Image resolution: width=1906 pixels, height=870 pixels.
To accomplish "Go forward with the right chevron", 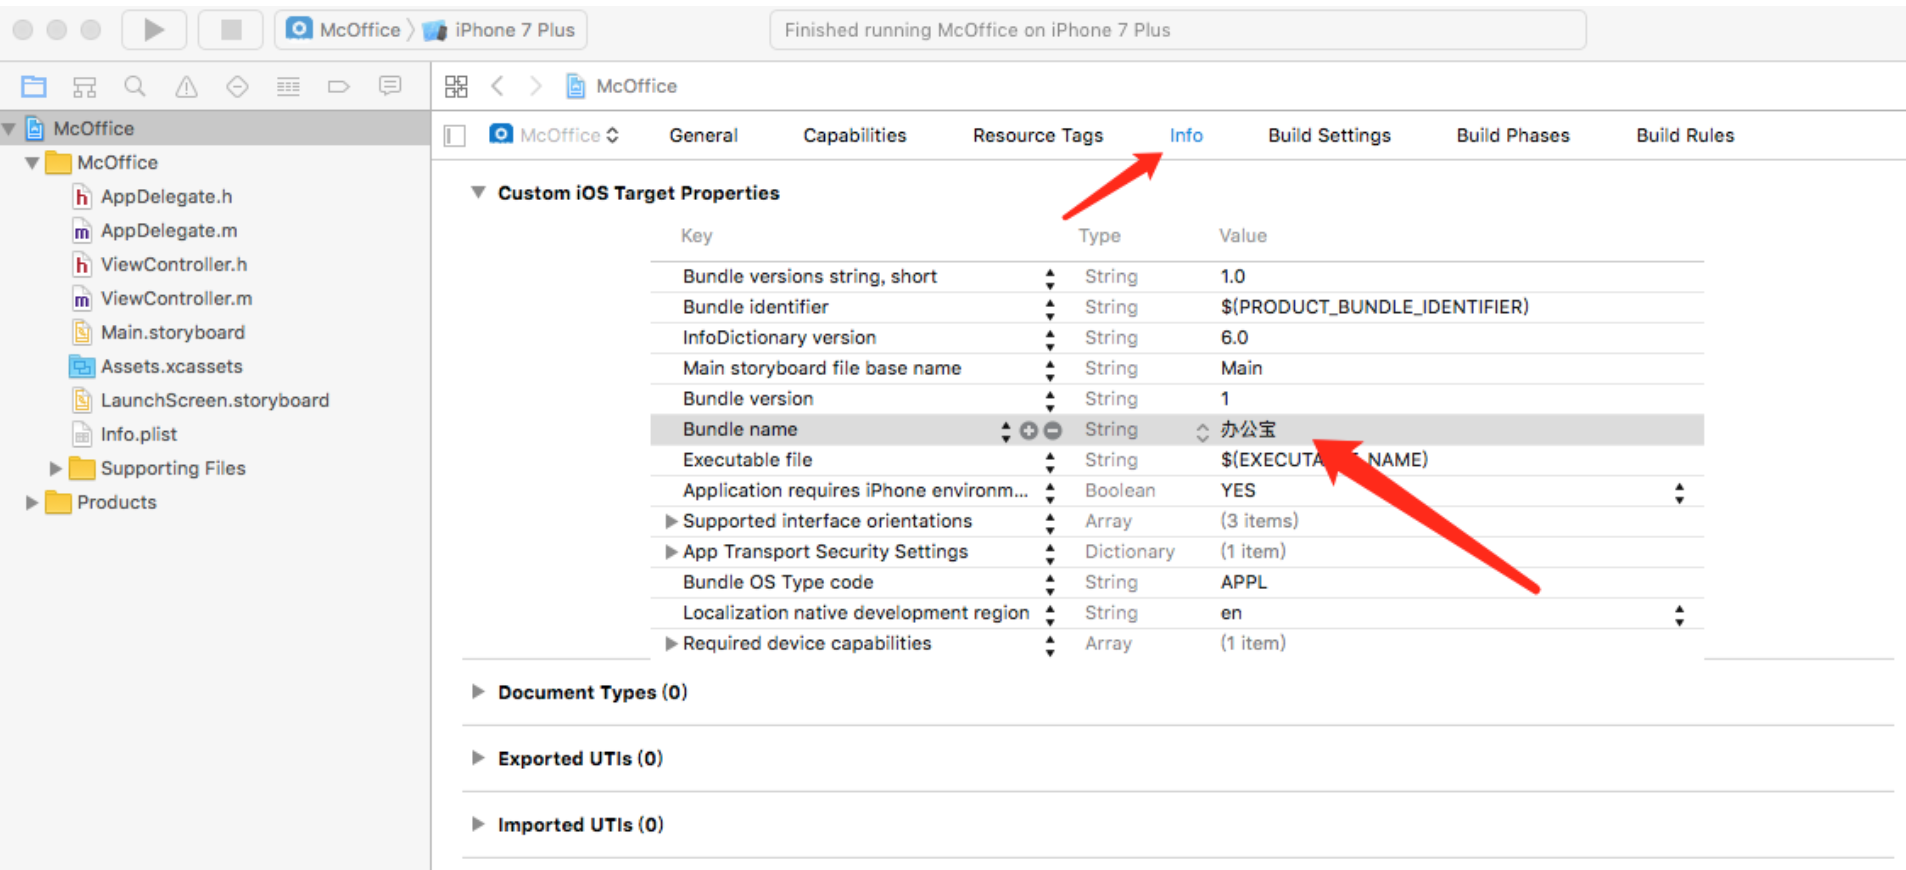I will [x=536, y=86].
